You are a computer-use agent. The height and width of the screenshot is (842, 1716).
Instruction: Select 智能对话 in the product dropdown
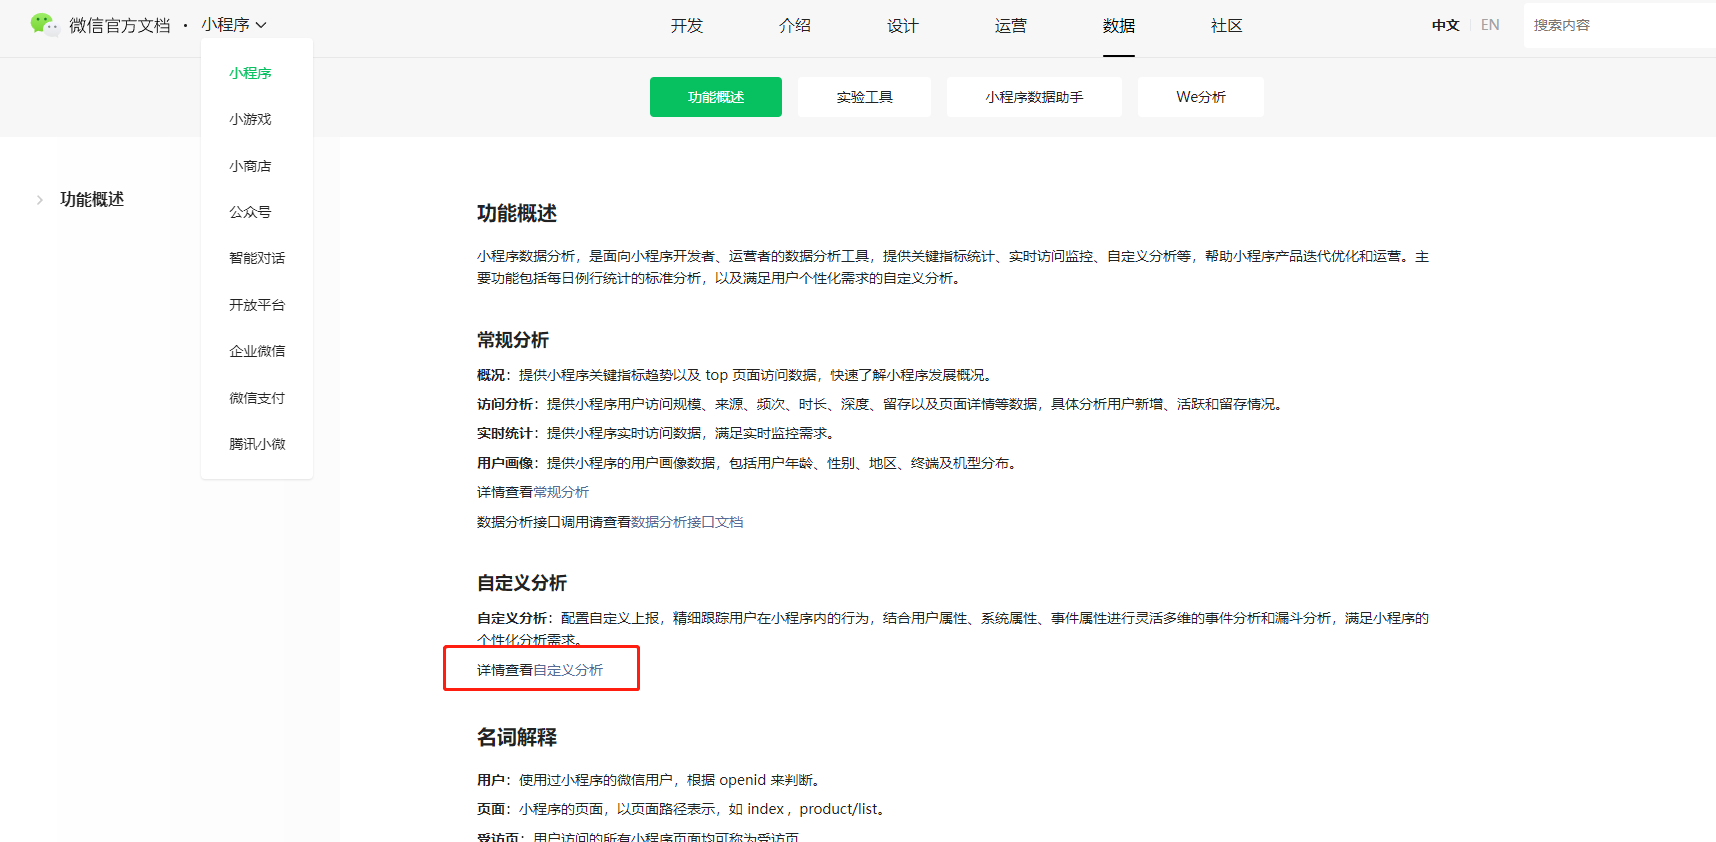[x=257, y=258]
